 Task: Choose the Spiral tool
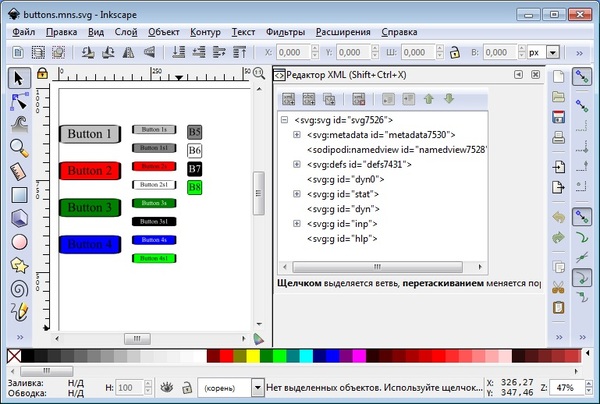click(x=19, y=288)
